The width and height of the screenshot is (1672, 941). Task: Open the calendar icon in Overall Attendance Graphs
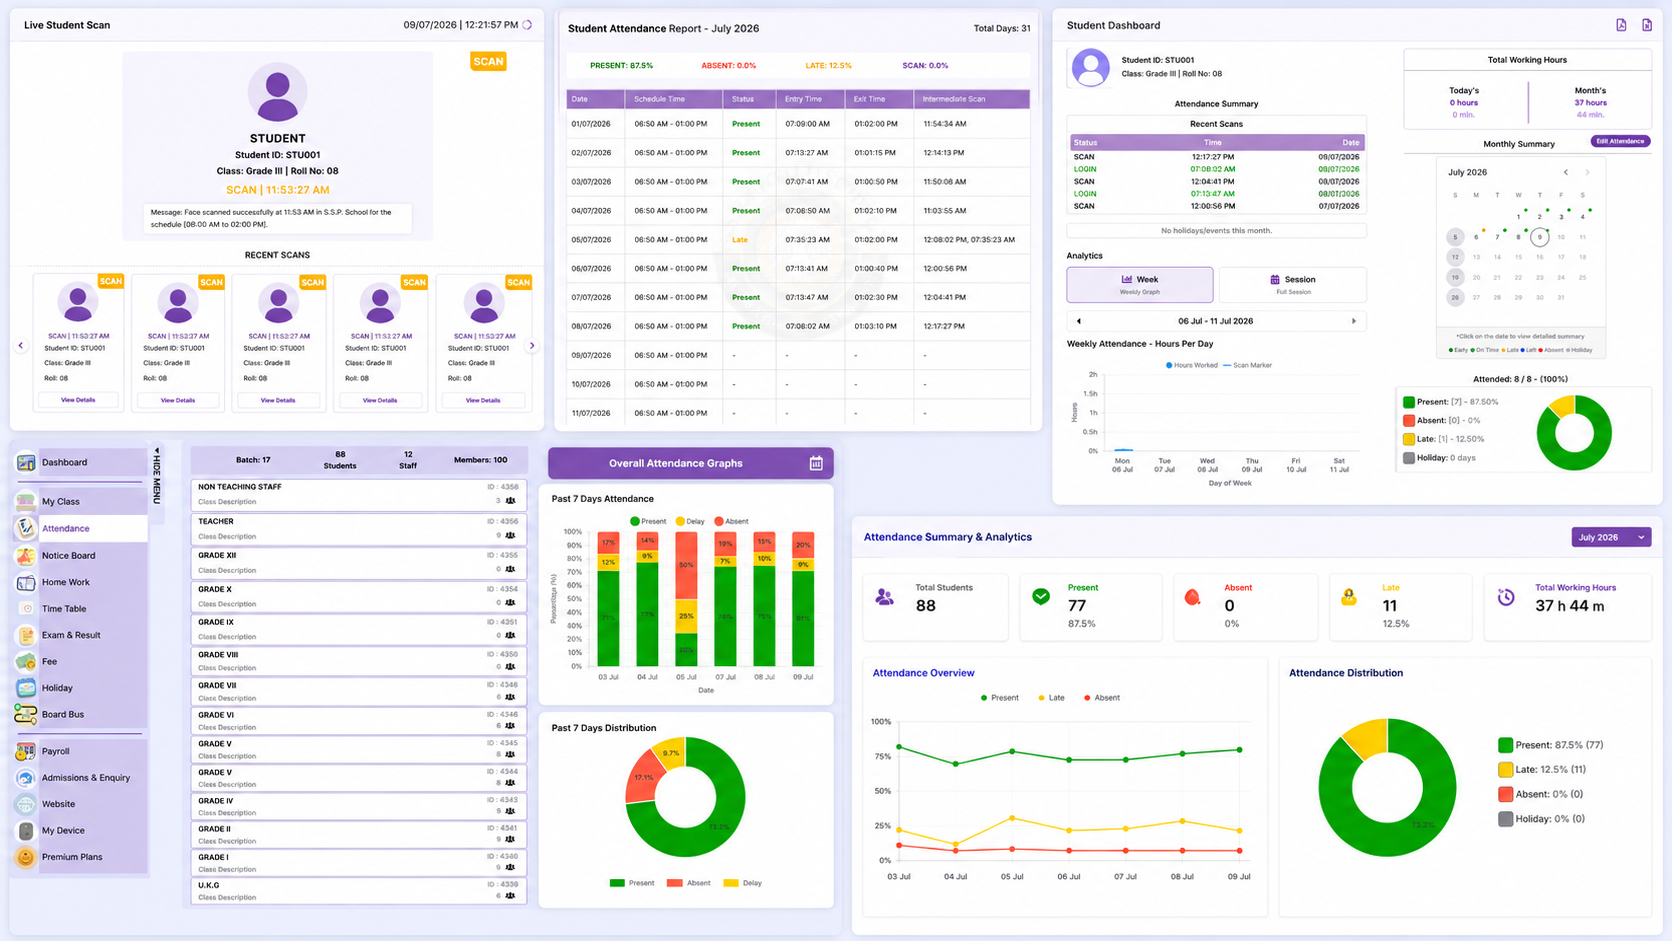coord(816,463)
